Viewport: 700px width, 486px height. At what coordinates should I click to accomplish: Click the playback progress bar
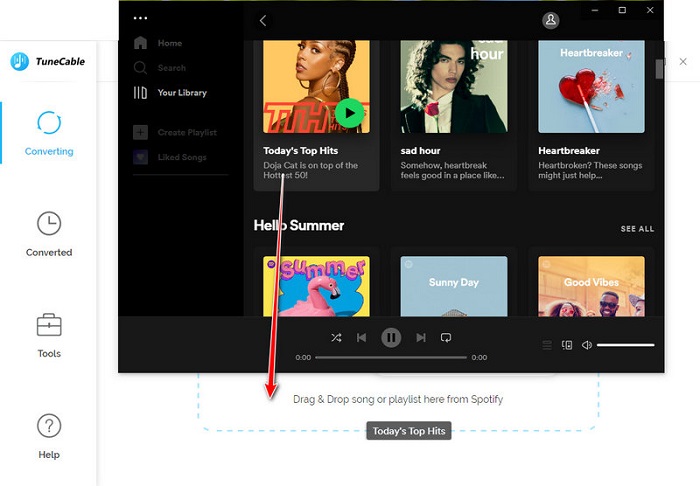click(391, 357)
